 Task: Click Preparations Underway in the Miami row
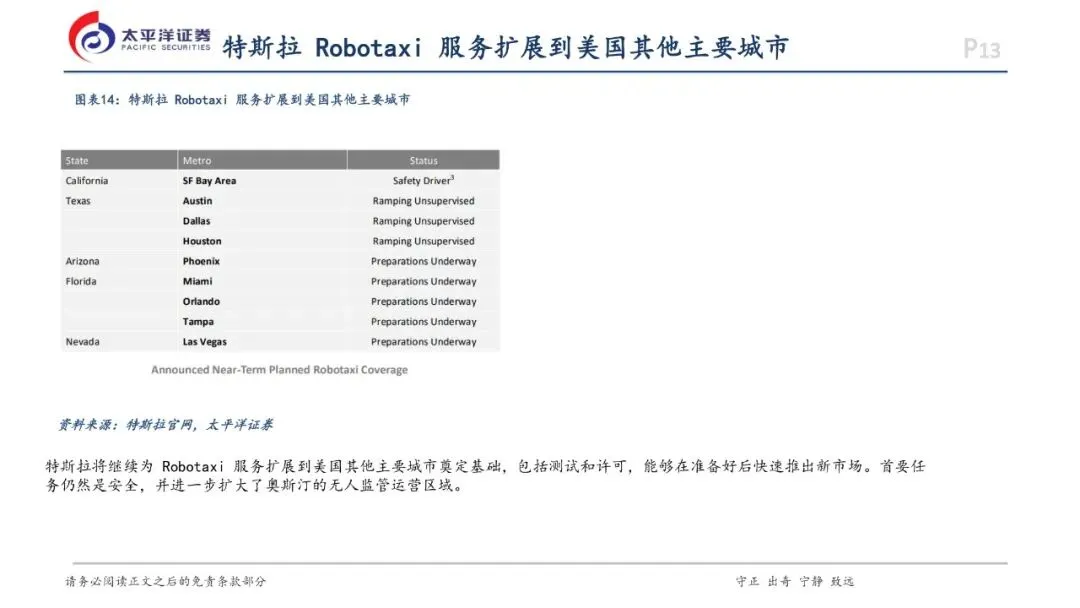click(424, 281)
